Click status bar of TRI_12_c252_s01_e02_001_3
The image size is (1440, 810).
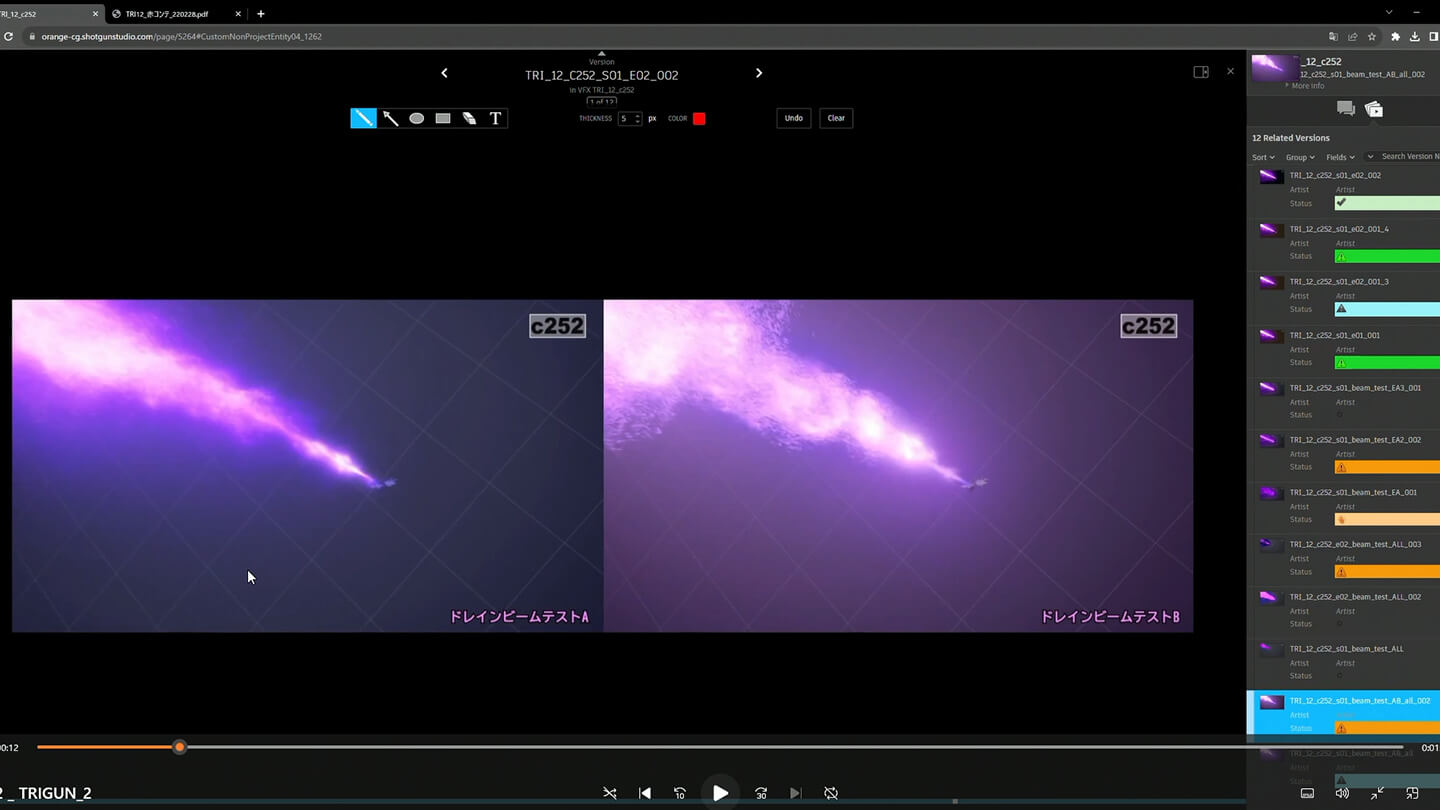click(x=1387, y=309)
